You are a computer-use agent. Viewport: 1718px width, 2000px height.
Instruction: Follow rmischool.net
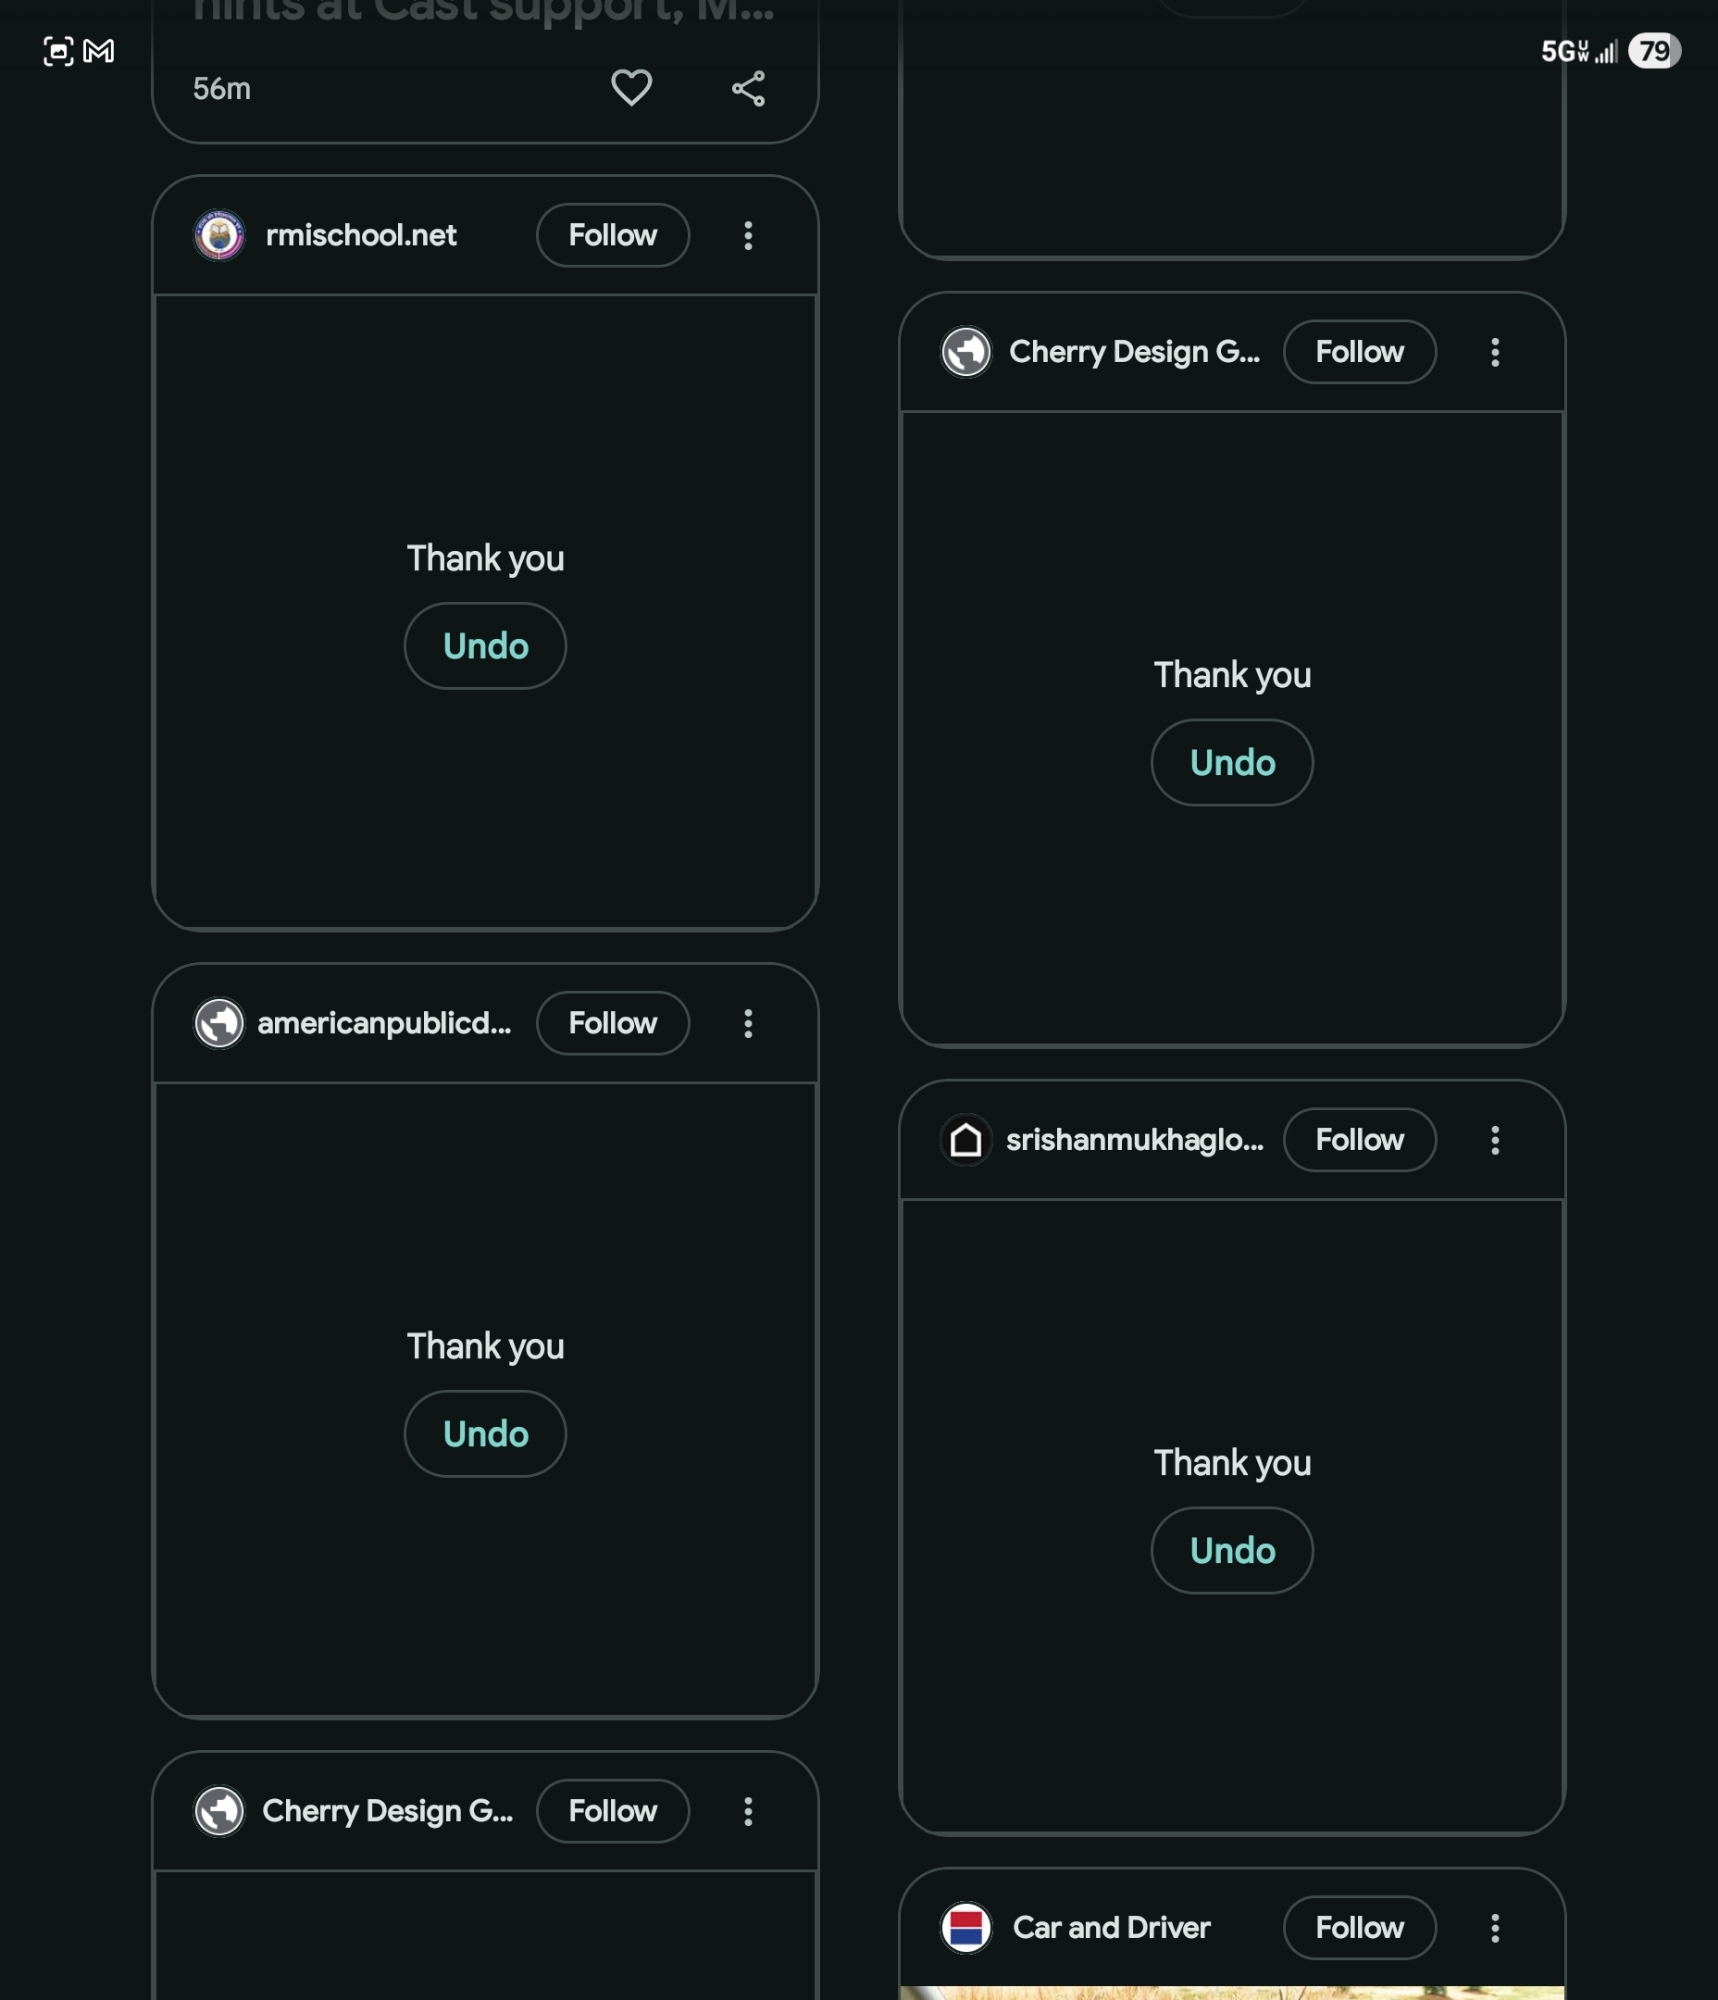[613, 235]
